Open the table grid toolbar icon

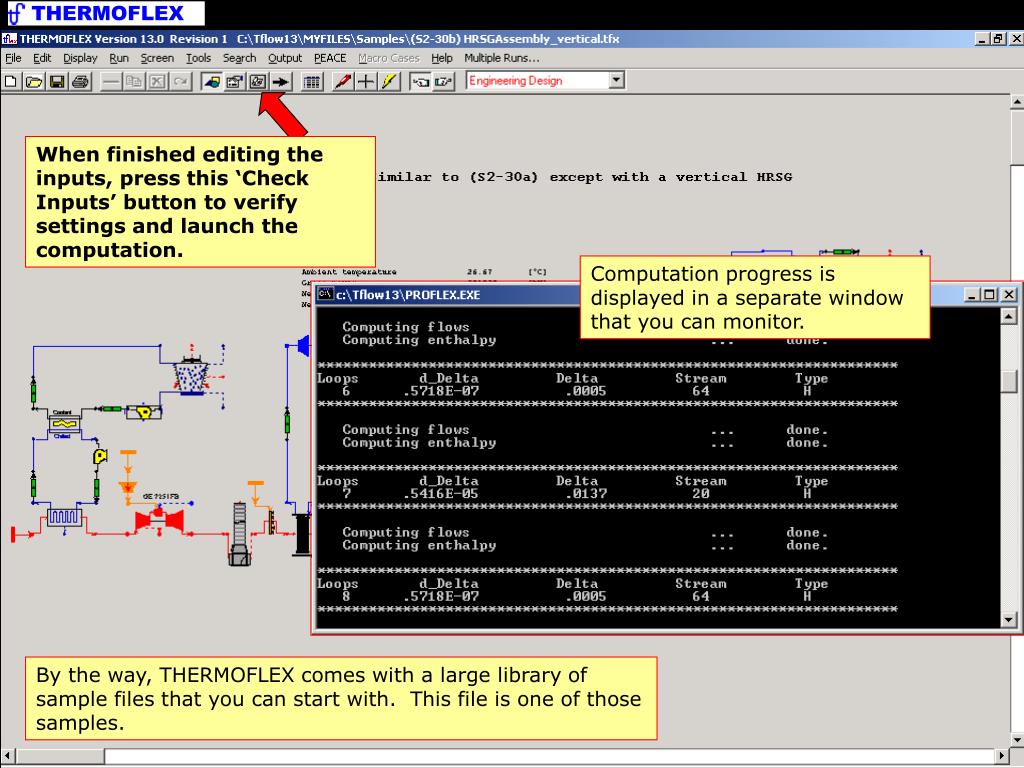pyautogui.click(x=312, y=82)
